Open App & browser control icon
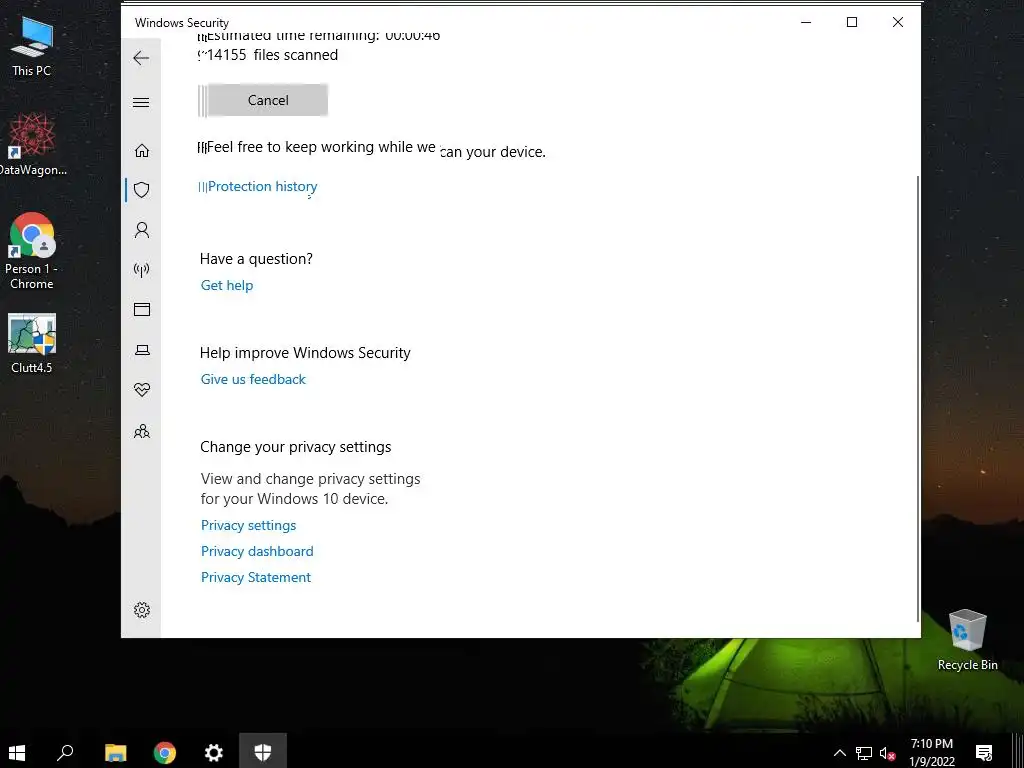 (142, 310)
